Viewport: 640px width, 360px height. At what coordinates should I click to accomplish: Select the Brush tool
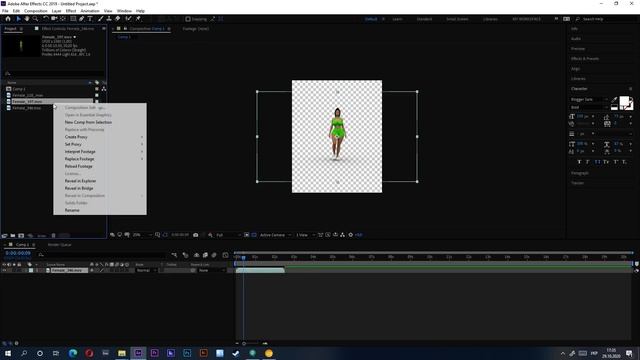[x=100, y=19]
